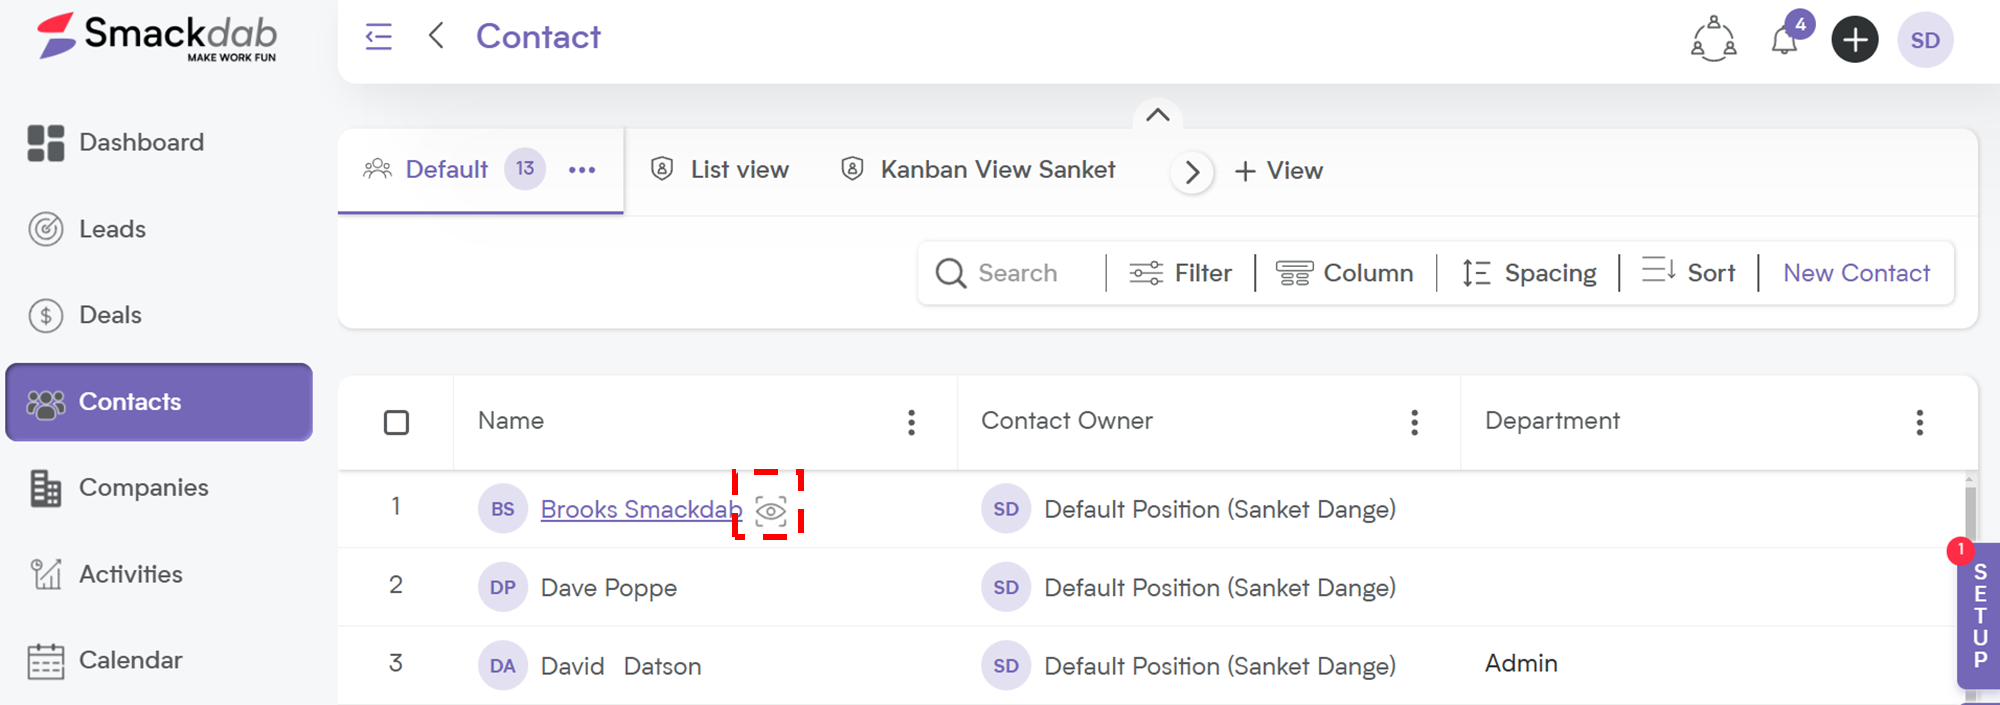Image resolution: width=2000 pixels, height=705 pixels.
Task: Open the Smackdab logo home link
Action: 157,38
